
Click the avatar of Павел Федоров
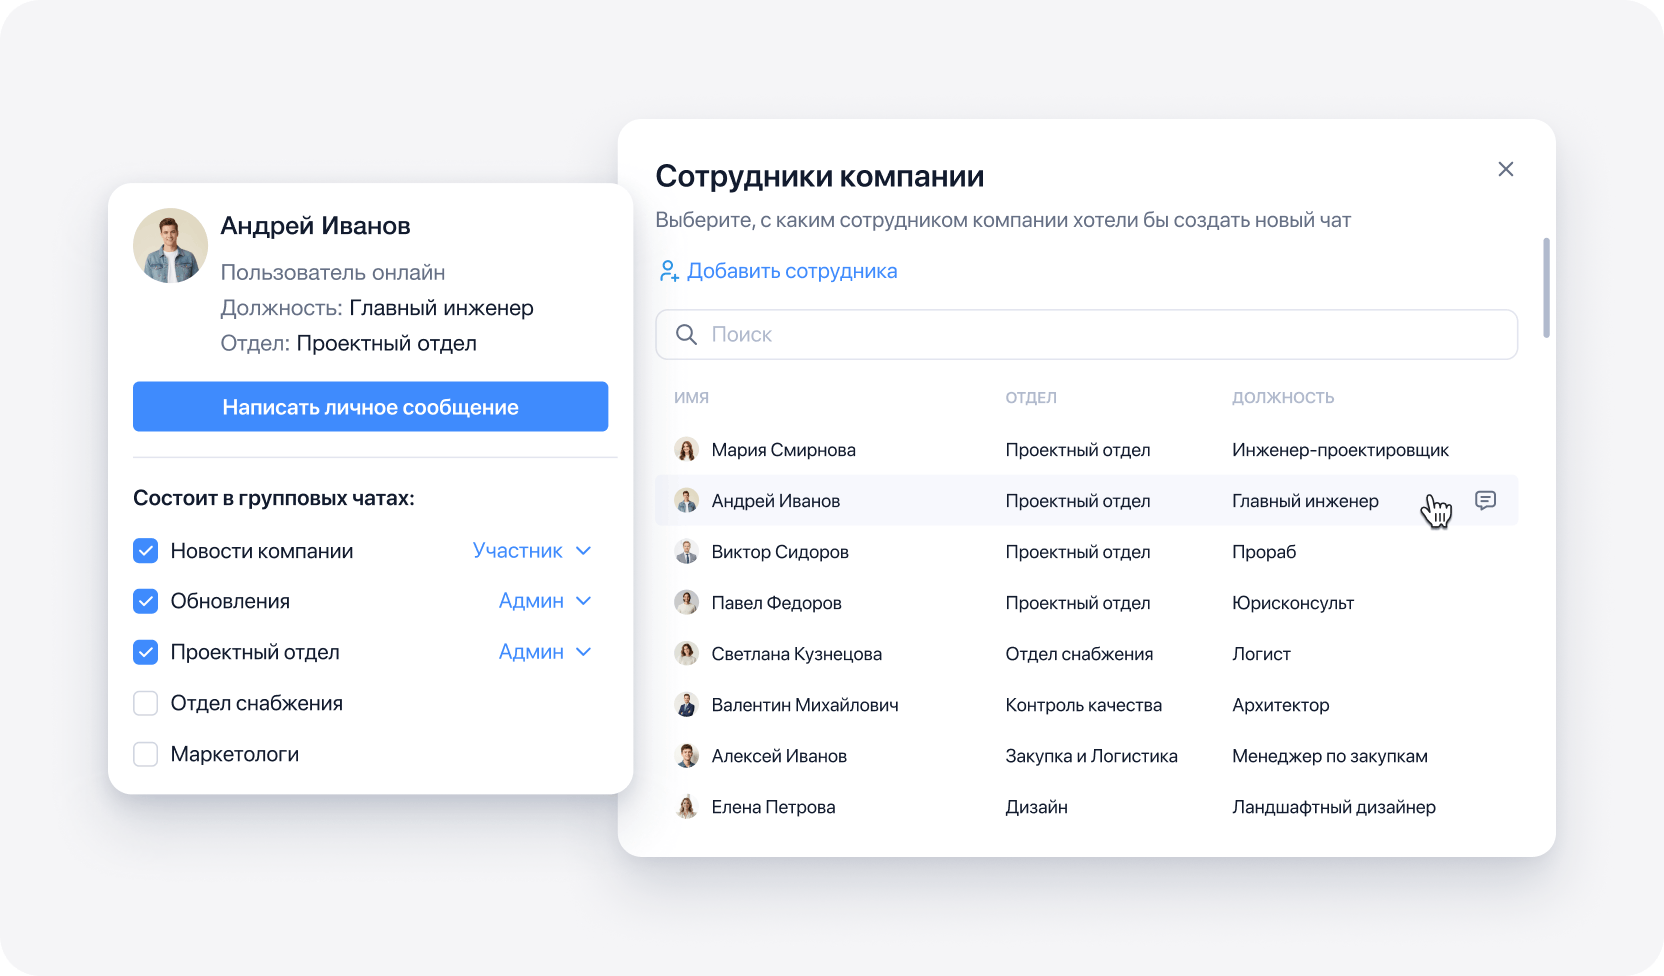[x=687, y=602]
